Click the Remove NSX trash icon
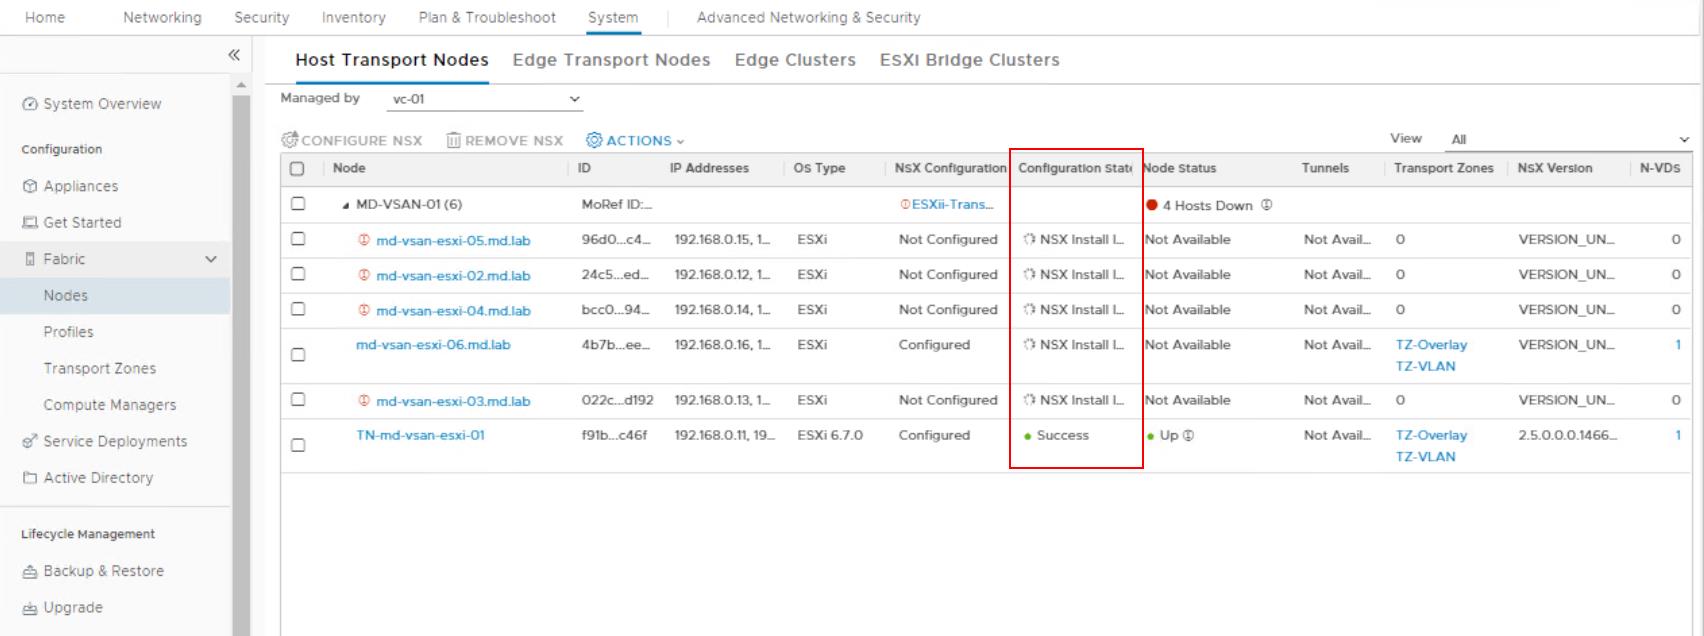Viewport: 1704px width, 636px height. (453, 140)
